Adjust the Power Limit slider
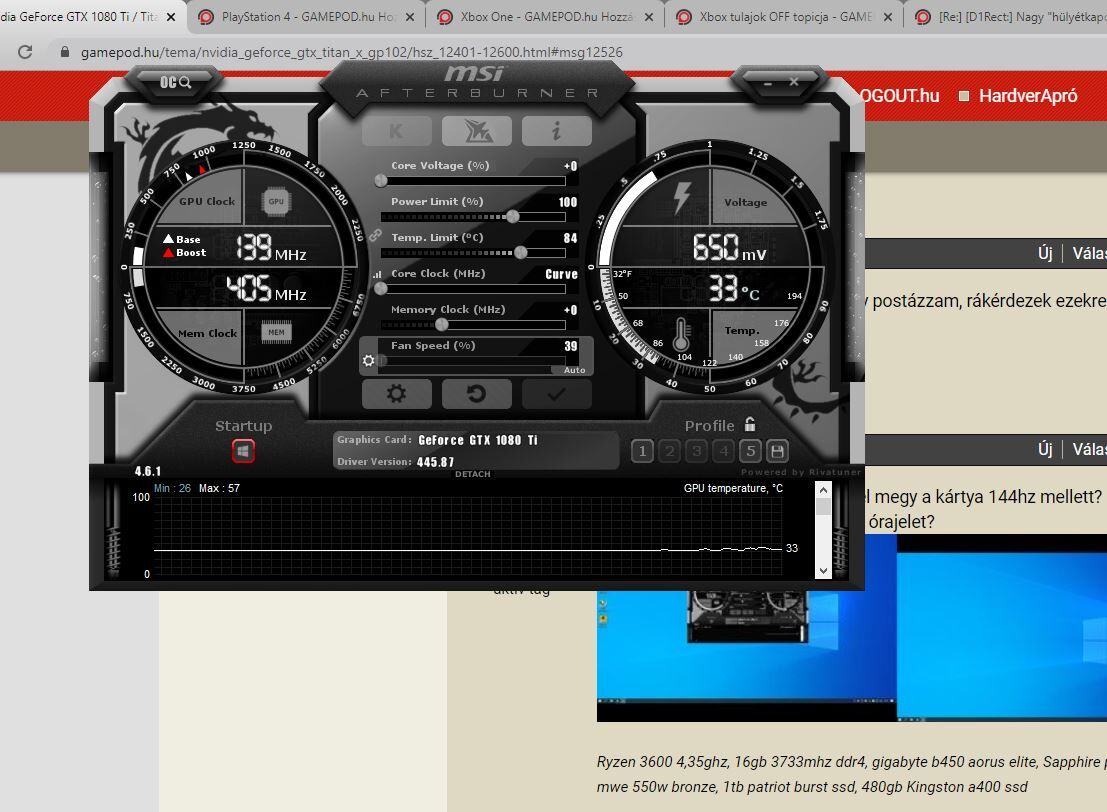 [x=473, y=217]
